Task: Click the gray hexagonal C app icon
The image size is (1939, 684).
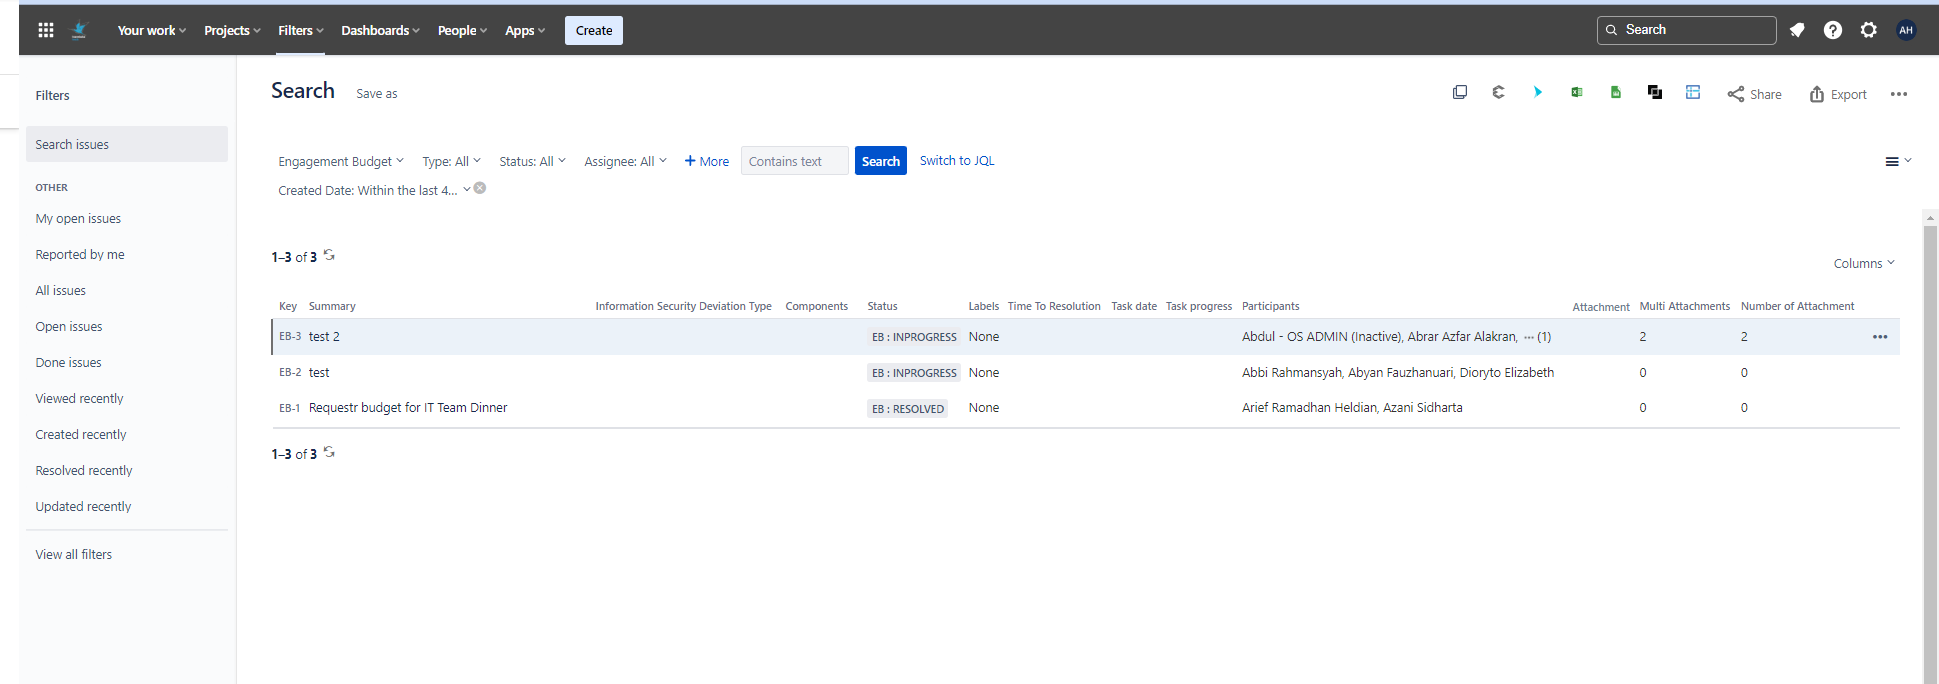Action: [x=1498, y=92]
